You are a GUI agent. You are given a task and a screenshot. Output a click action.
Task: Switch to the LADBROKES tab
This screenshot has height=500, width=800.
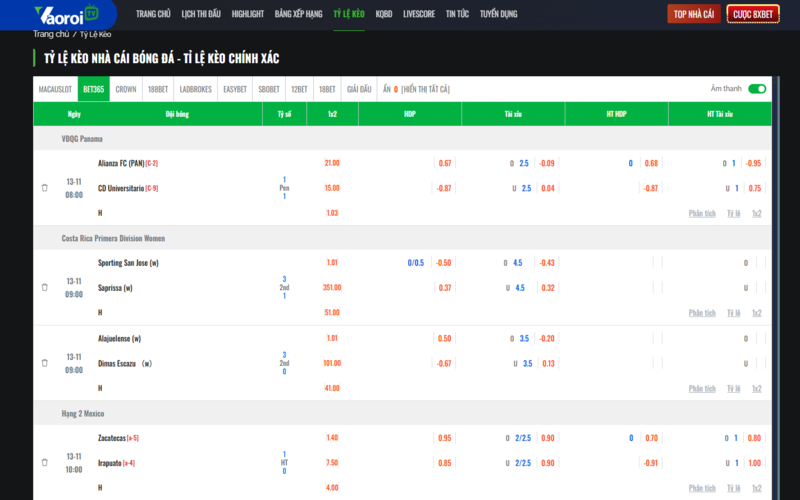point(195,89)
